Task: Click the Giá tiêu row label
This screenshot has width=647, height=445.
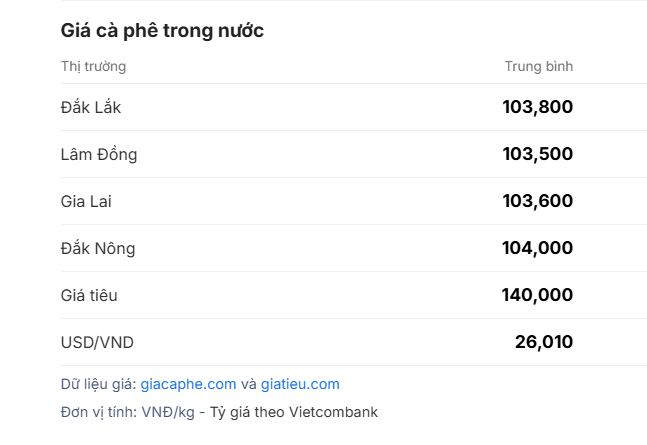Action: [x=89, y=295]
